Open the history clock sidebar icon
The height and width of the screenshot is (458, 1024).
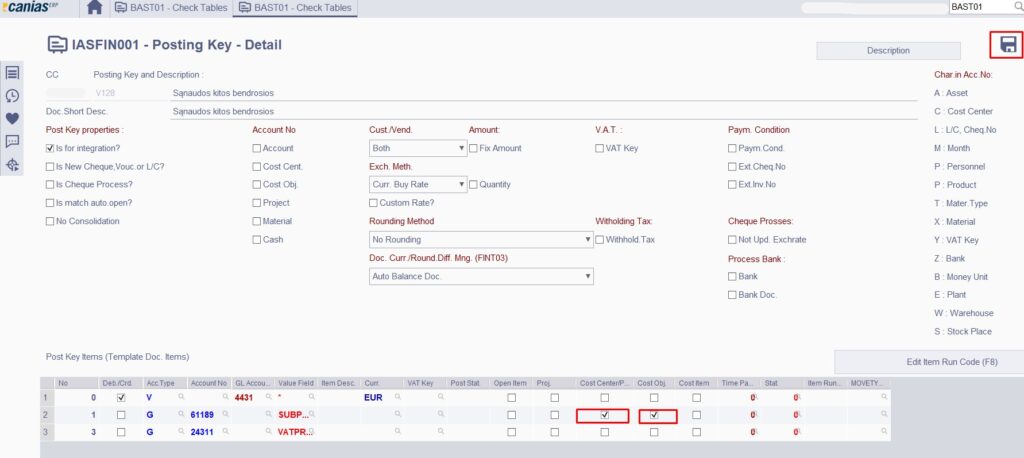point(13,95)
